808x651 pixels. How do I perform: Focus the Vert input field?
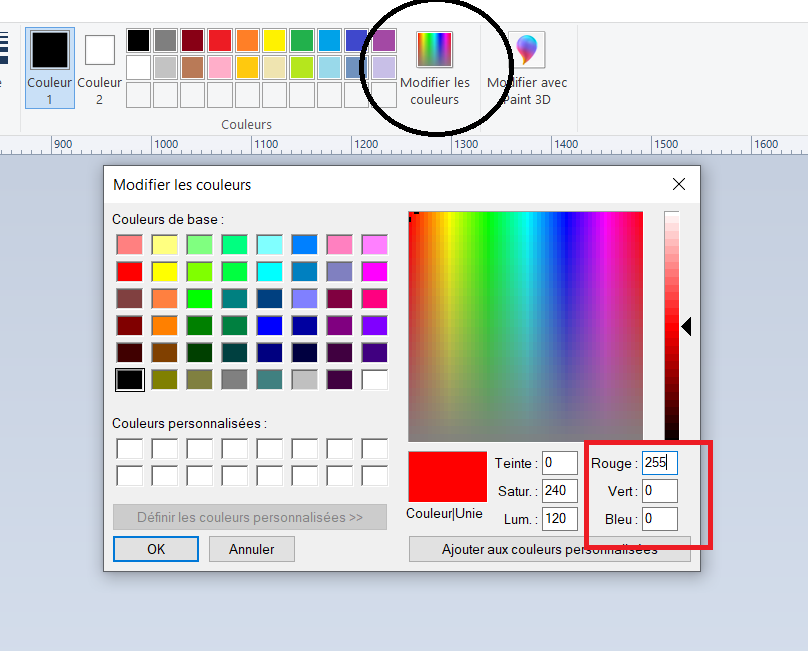[x=660, y=491]
